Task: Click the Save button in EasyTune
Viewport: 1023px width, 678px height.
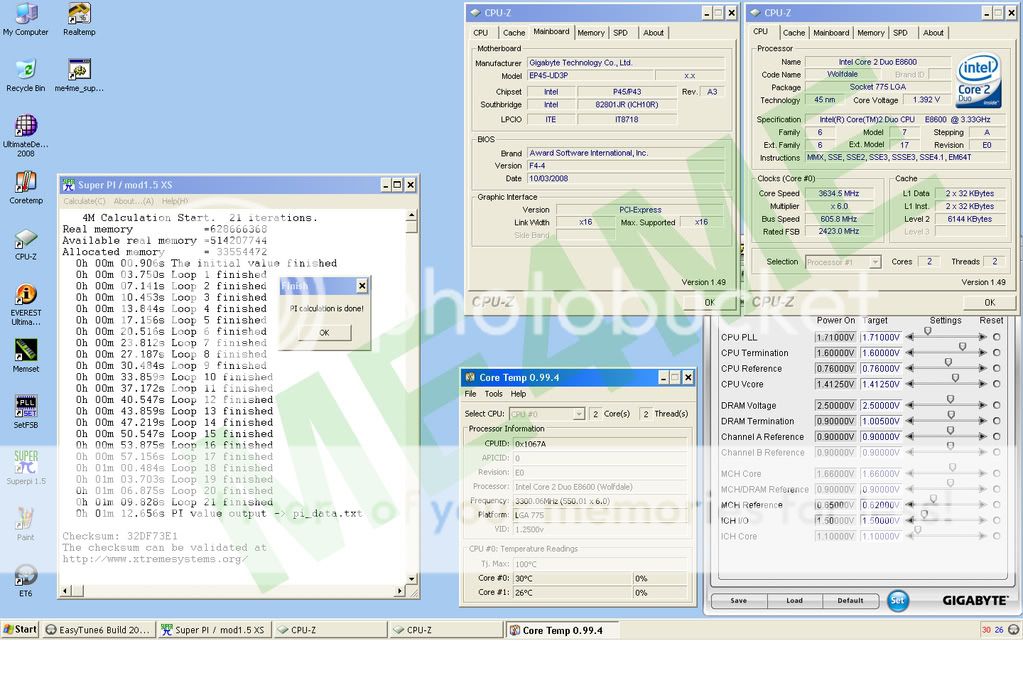Action: point(739,601)
